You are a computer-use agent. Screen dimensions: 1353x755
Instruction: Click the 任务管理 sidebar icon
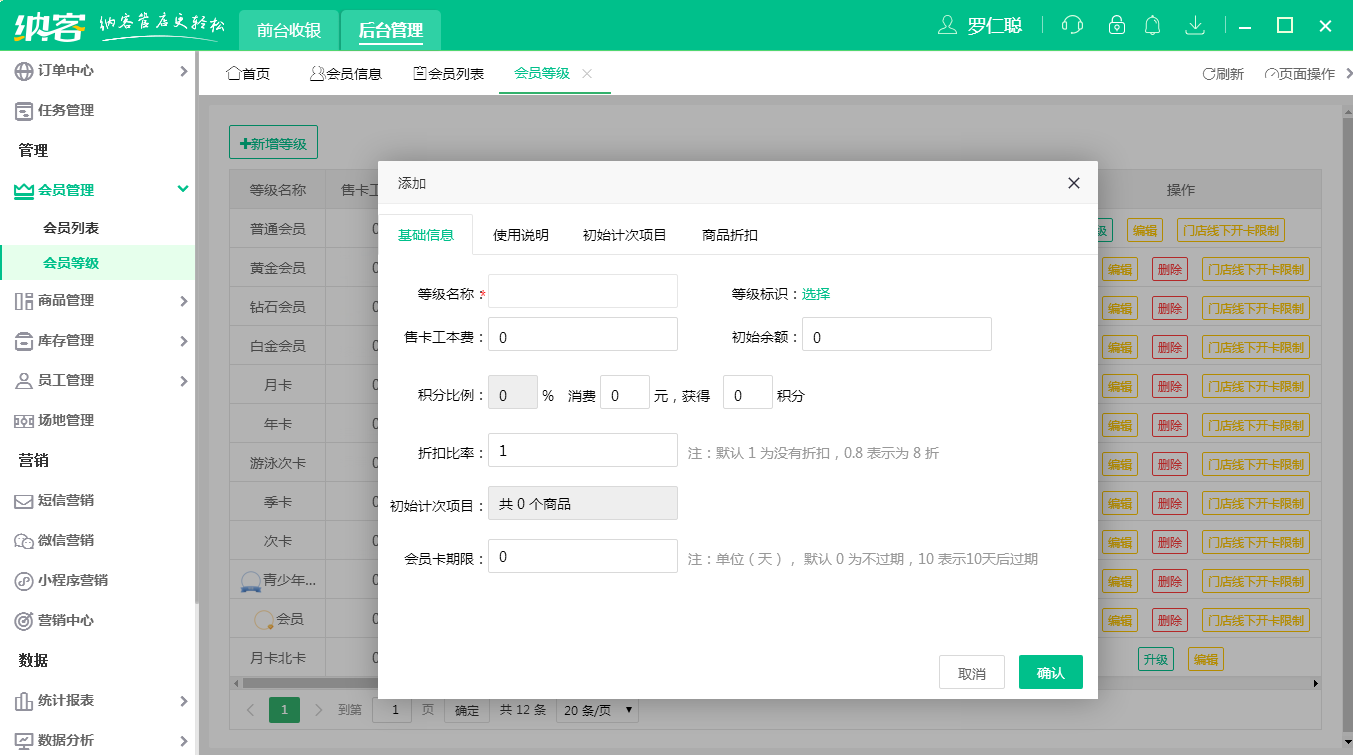click(x=24, y=111)
